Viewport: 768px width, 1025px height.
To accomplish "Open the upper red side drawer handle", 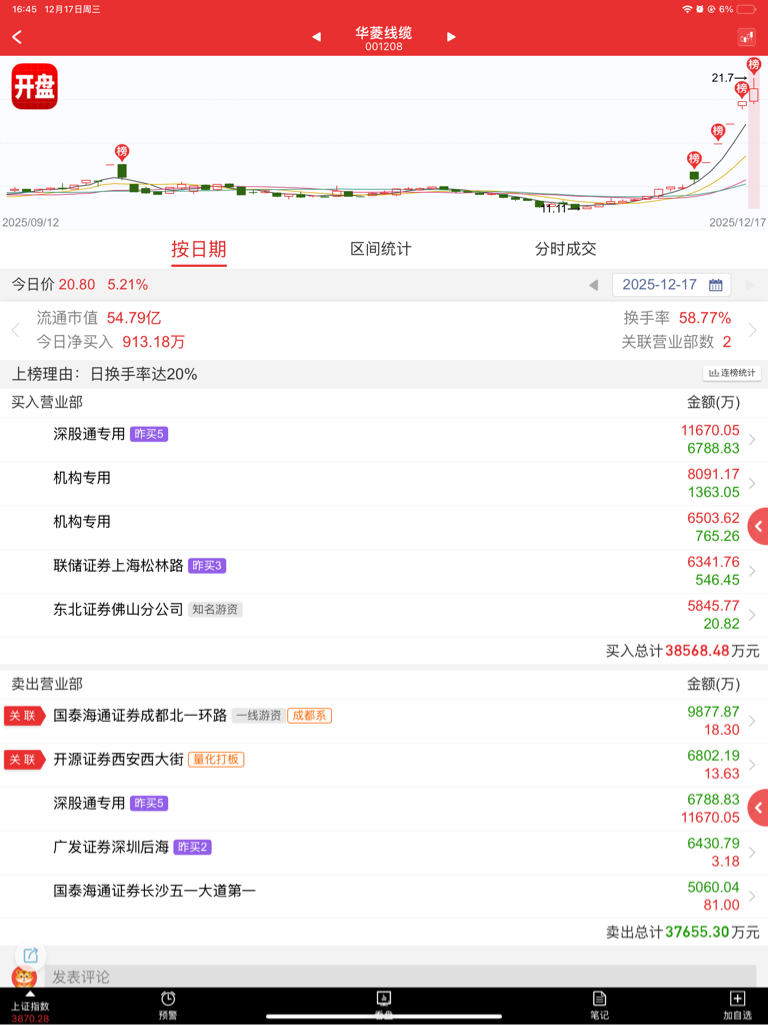I will pos(758,526).
